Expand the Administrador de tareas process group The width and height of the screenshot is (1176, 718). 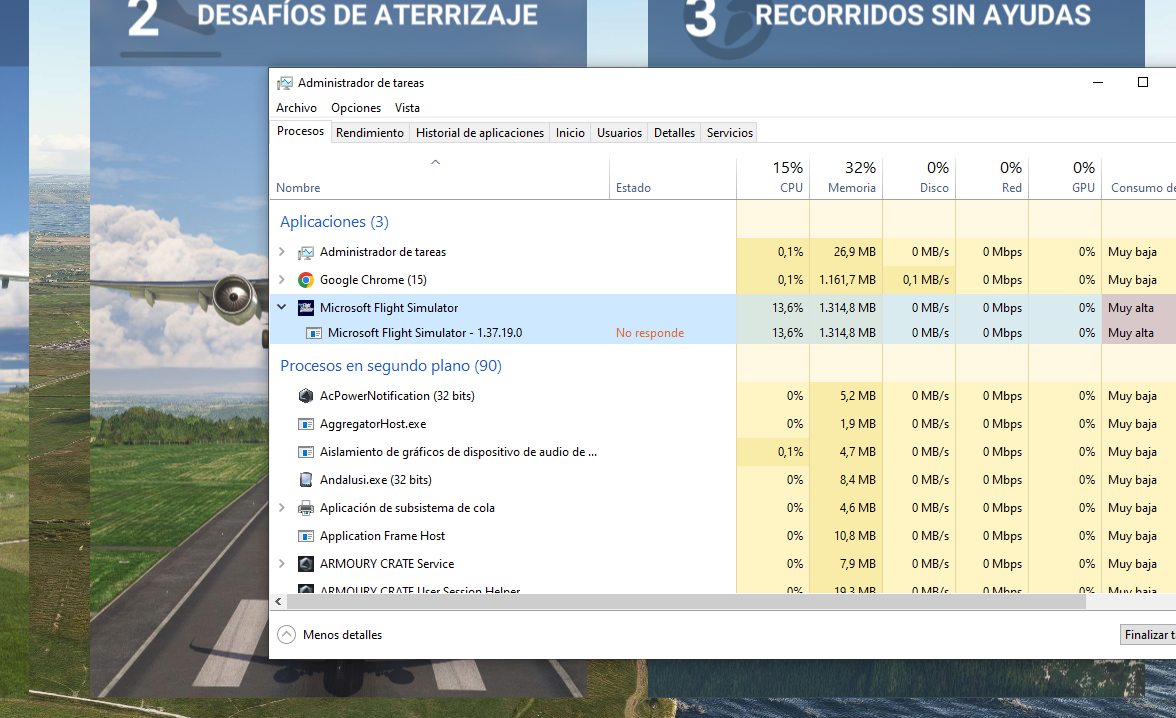pos(282,252)
